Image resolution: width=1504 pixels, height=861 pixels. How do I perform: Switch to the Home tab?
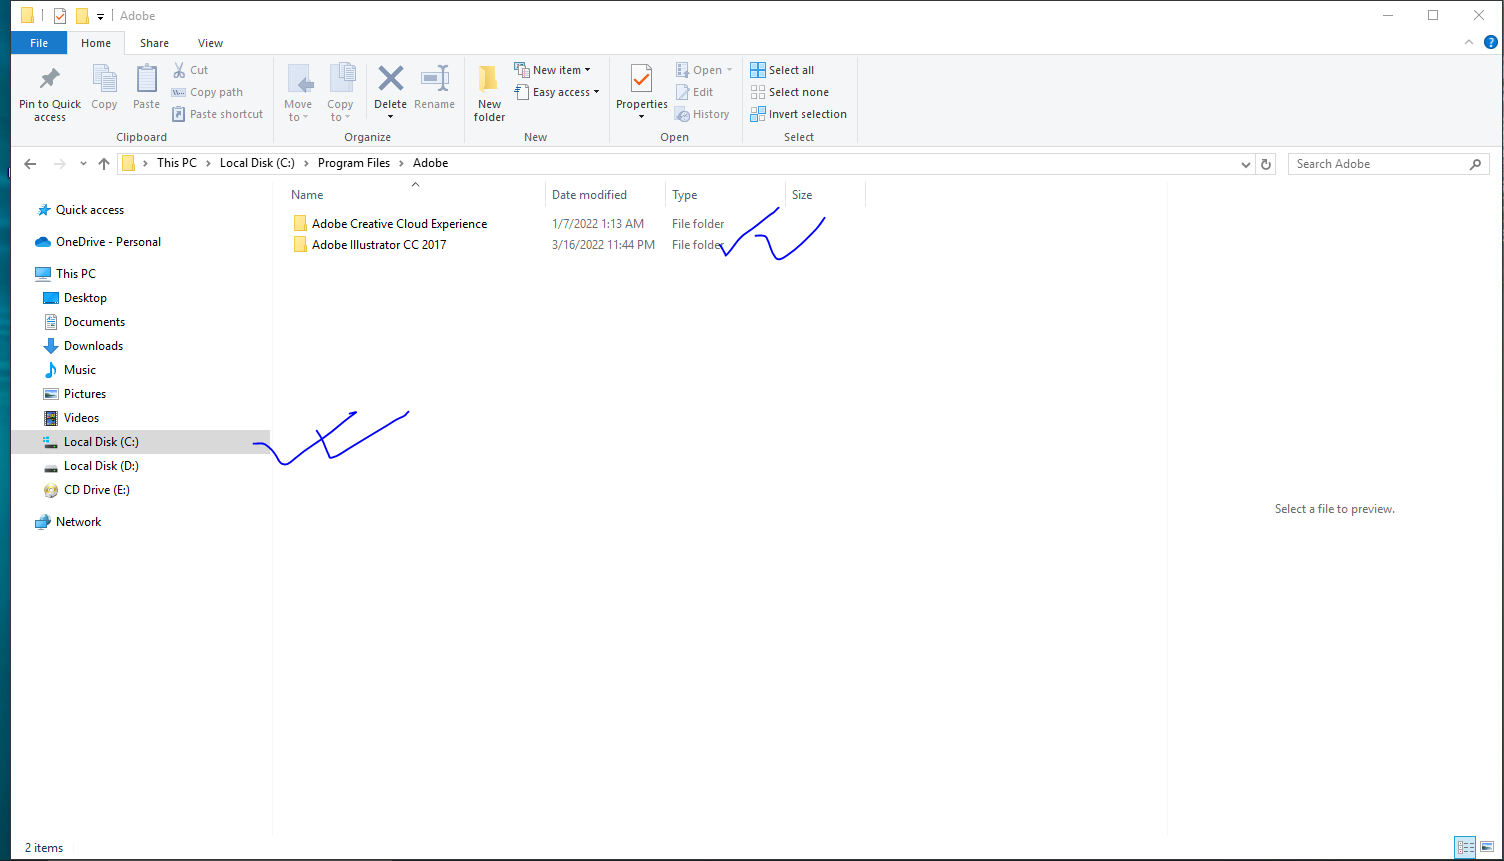tap(96, 43)
